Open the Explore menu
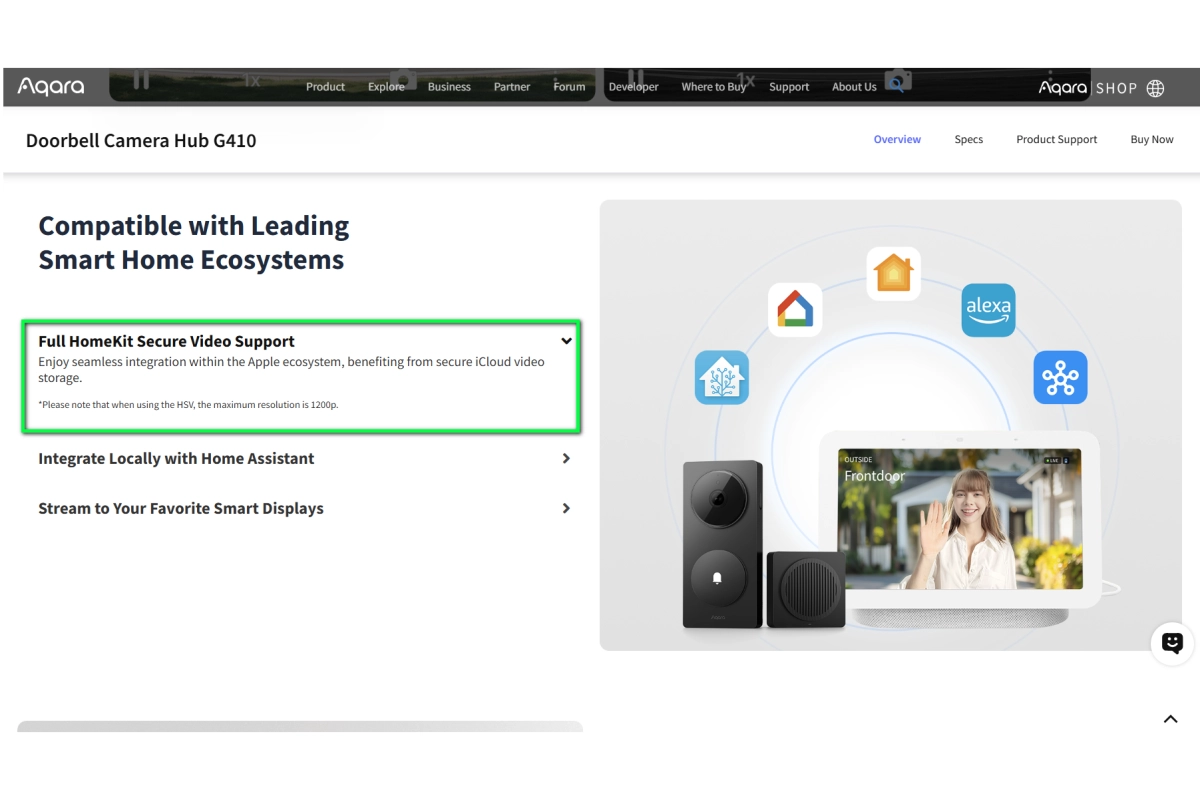Screen dimensions: 1200x800 [386, 87]
